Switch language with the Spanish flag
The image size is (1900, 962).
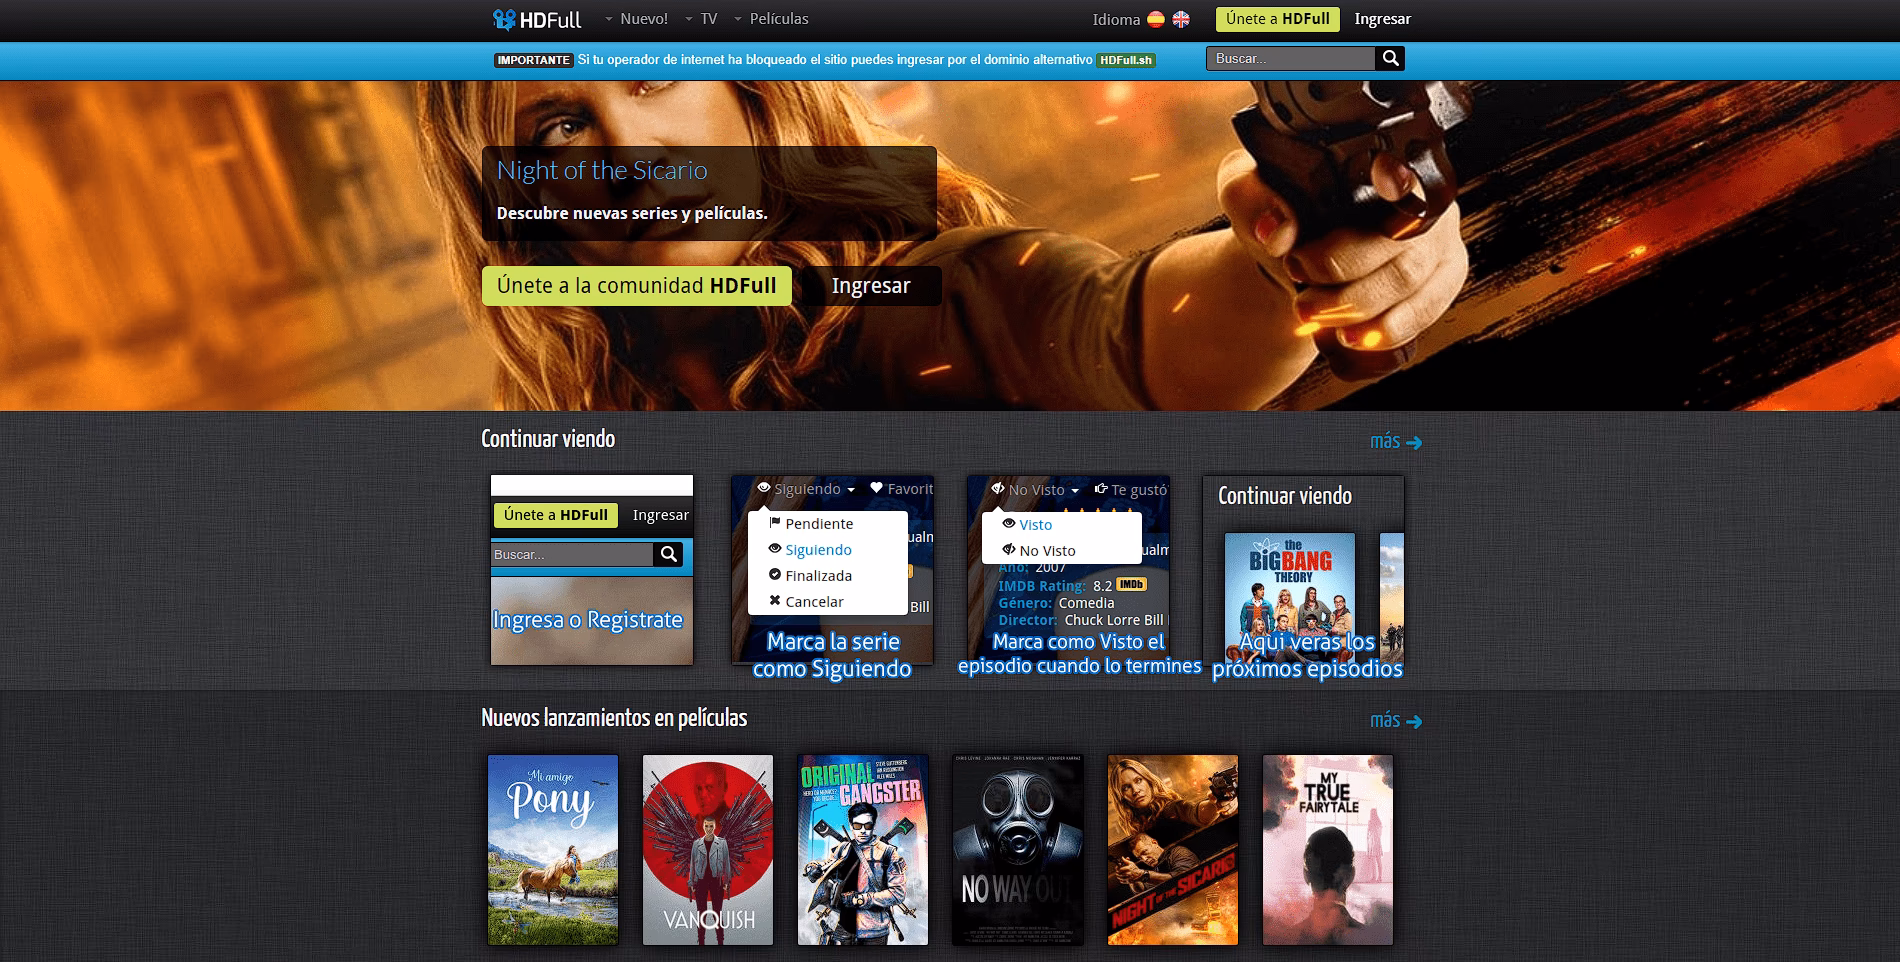point(1156,19)
